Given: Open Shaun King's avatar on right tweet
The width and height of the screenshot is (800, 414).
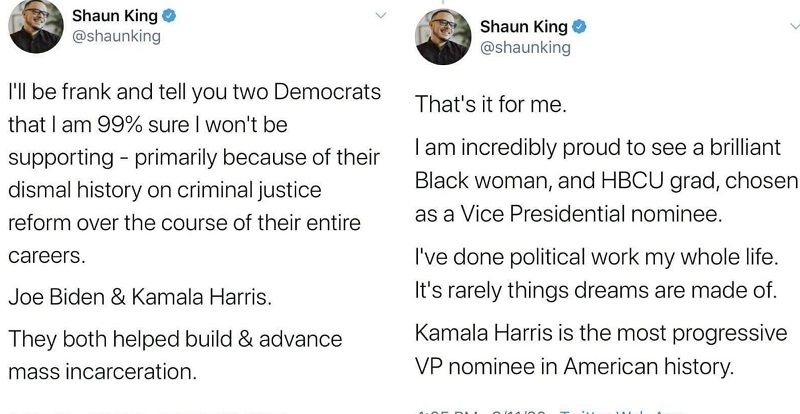Looking at the screenshot, I should [444, 37].
